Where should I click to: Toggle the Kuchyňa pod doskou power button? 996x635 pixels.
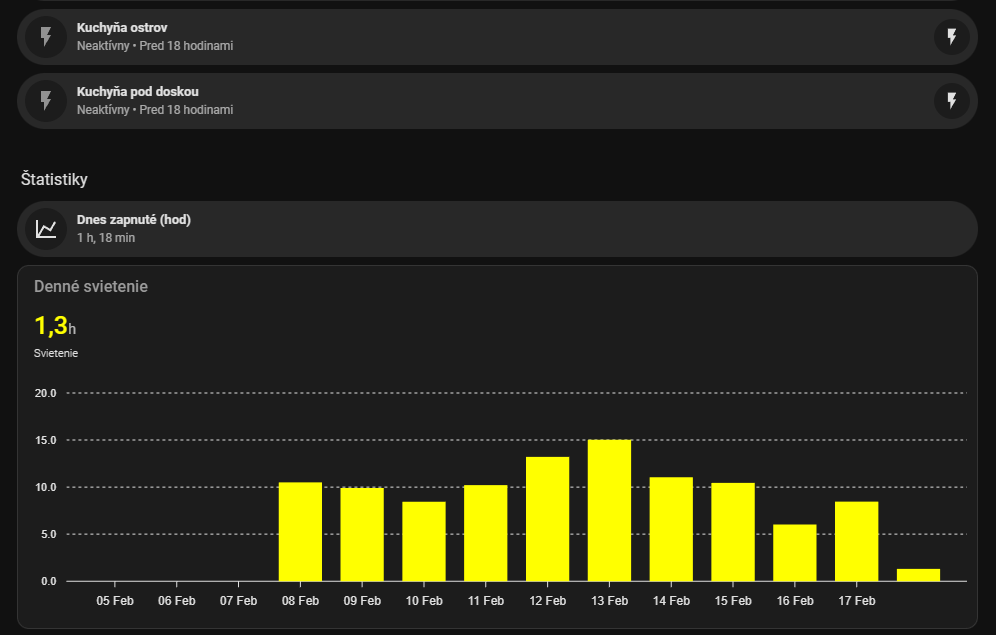coord(951,100)
